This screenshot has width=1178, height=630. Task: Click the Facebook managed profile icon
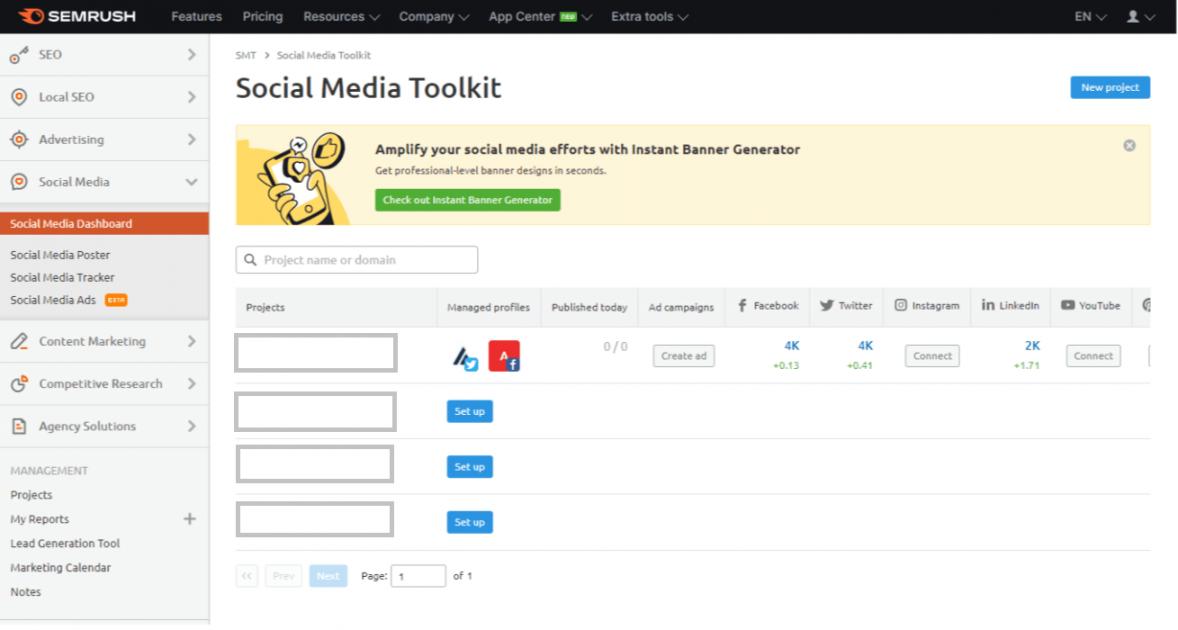pyautogui.click(x=504, y=356)
